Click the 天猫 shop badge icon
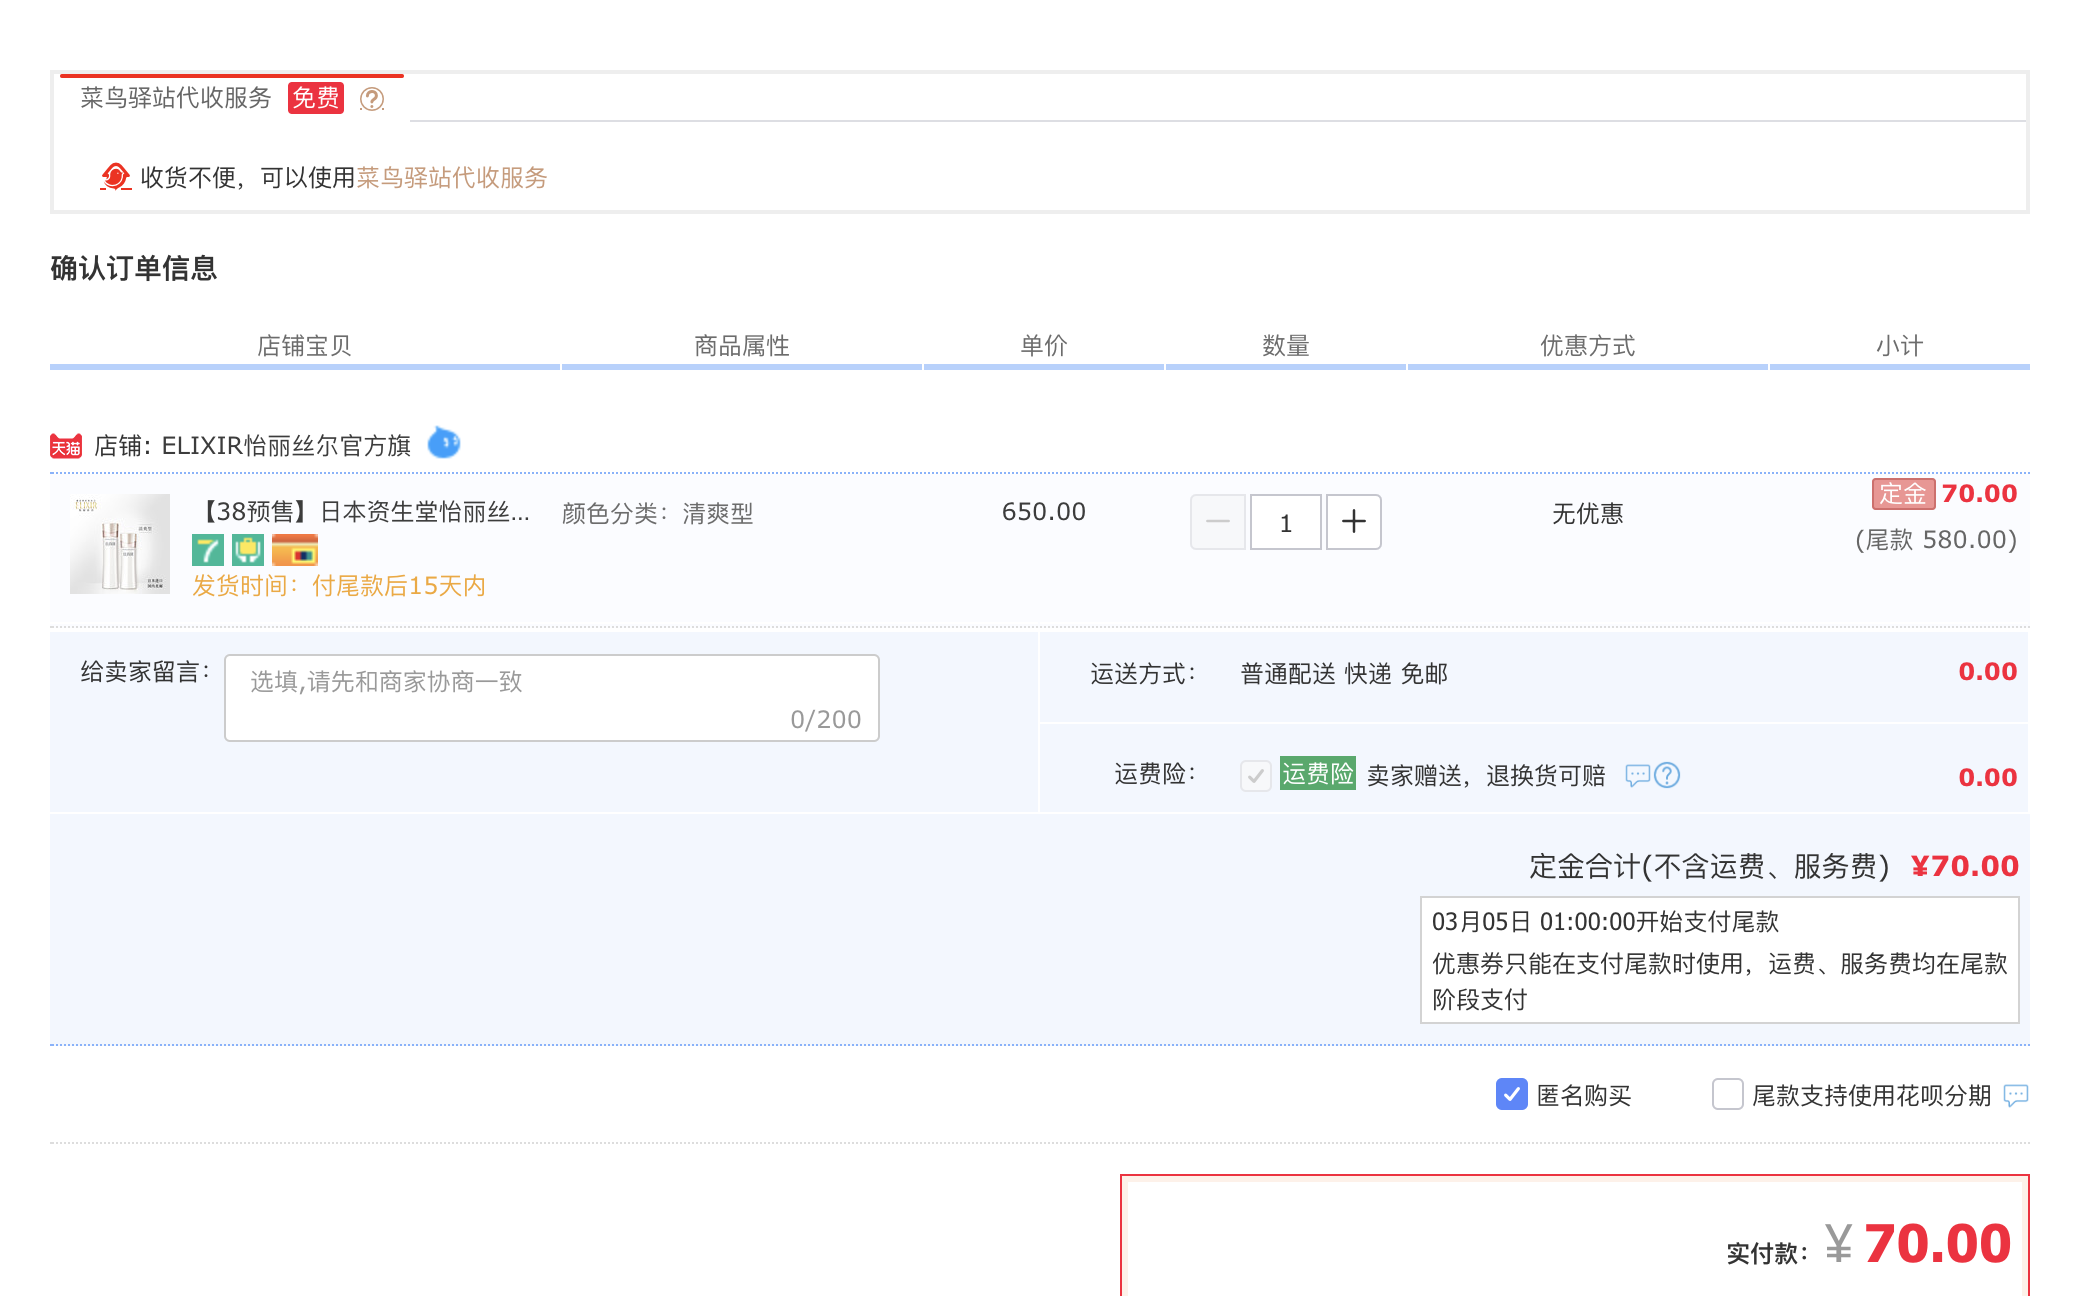2080x1296 pixels. coord(66,446)
